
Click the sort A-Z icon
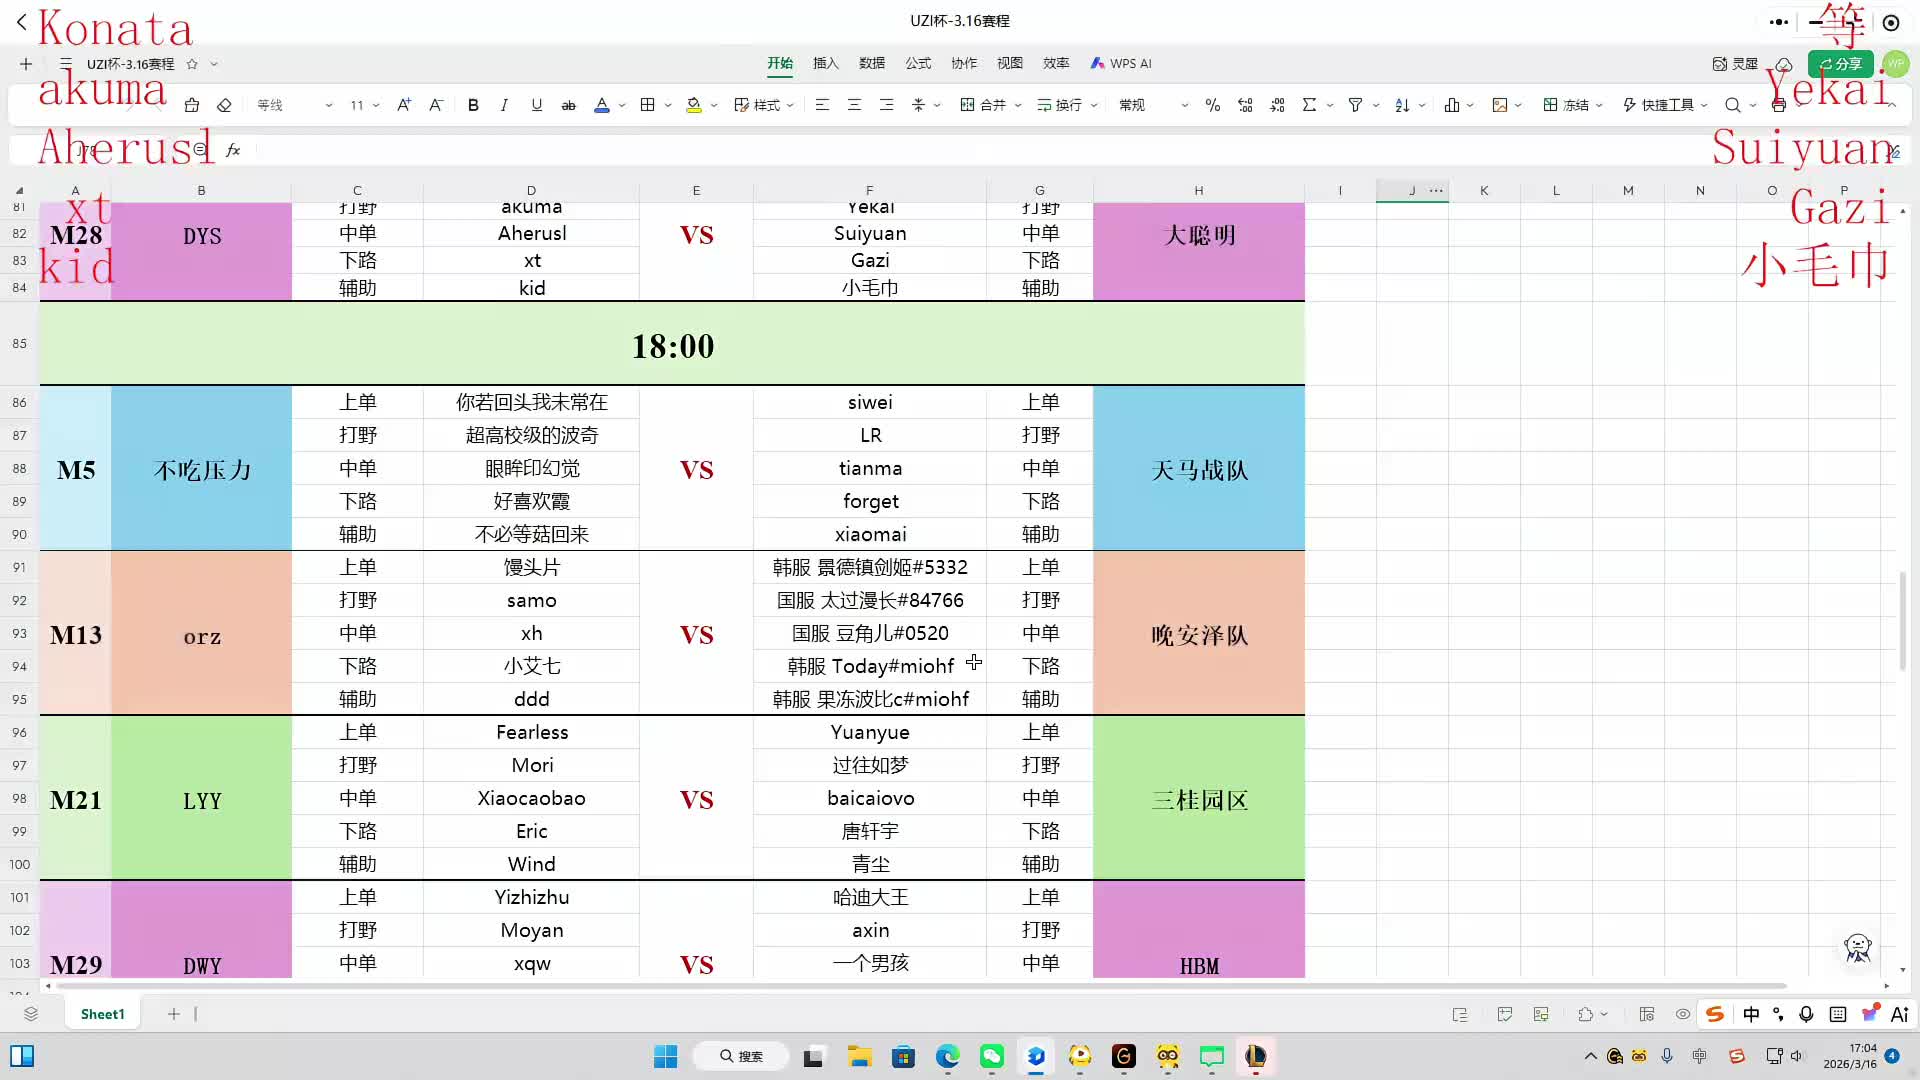[1402, 105]
